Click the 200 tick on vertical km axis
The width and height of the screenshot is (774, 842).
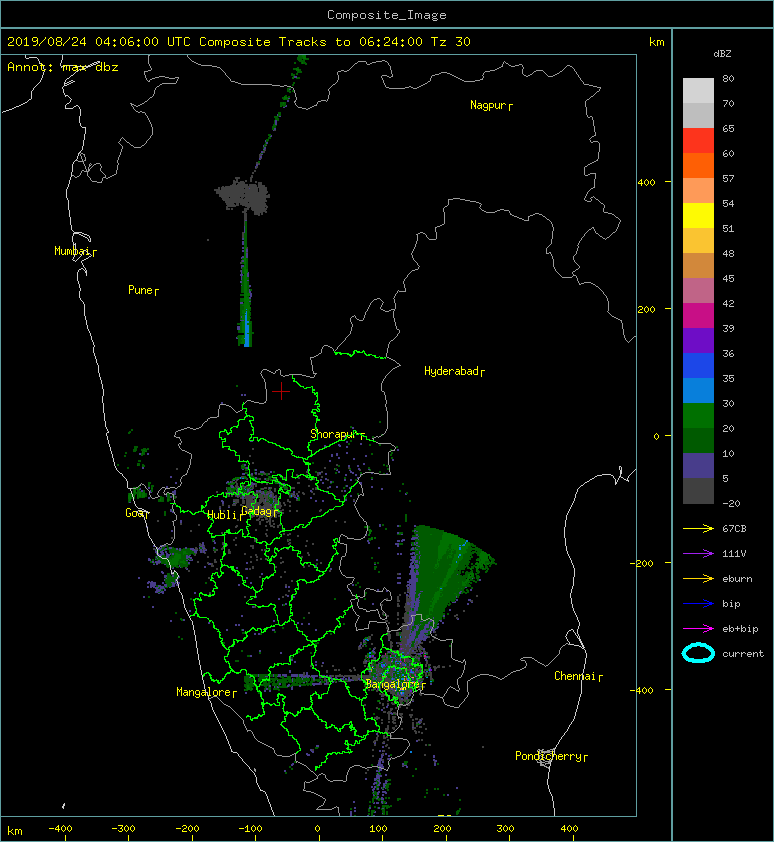(x=647, y=309)
